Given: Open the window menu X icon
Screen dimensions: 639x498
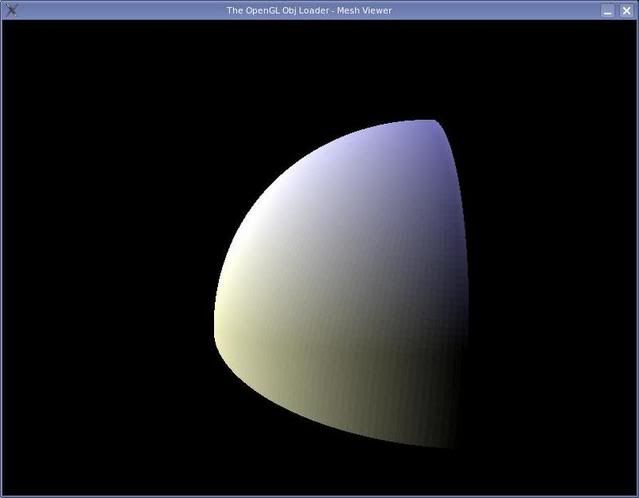Looking at the screenshot, I should point(11,10).
